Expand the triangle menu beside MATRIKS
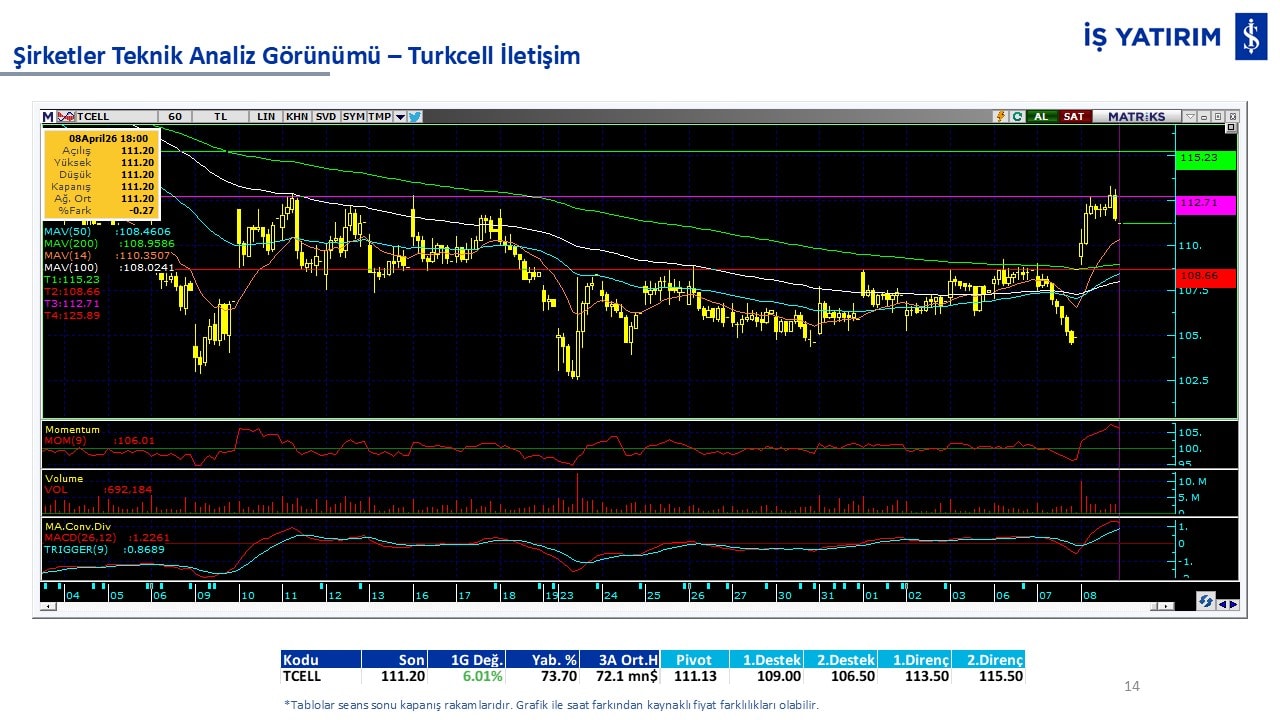The height and width of the screenshot is (720, 1280). point(1189,117)
